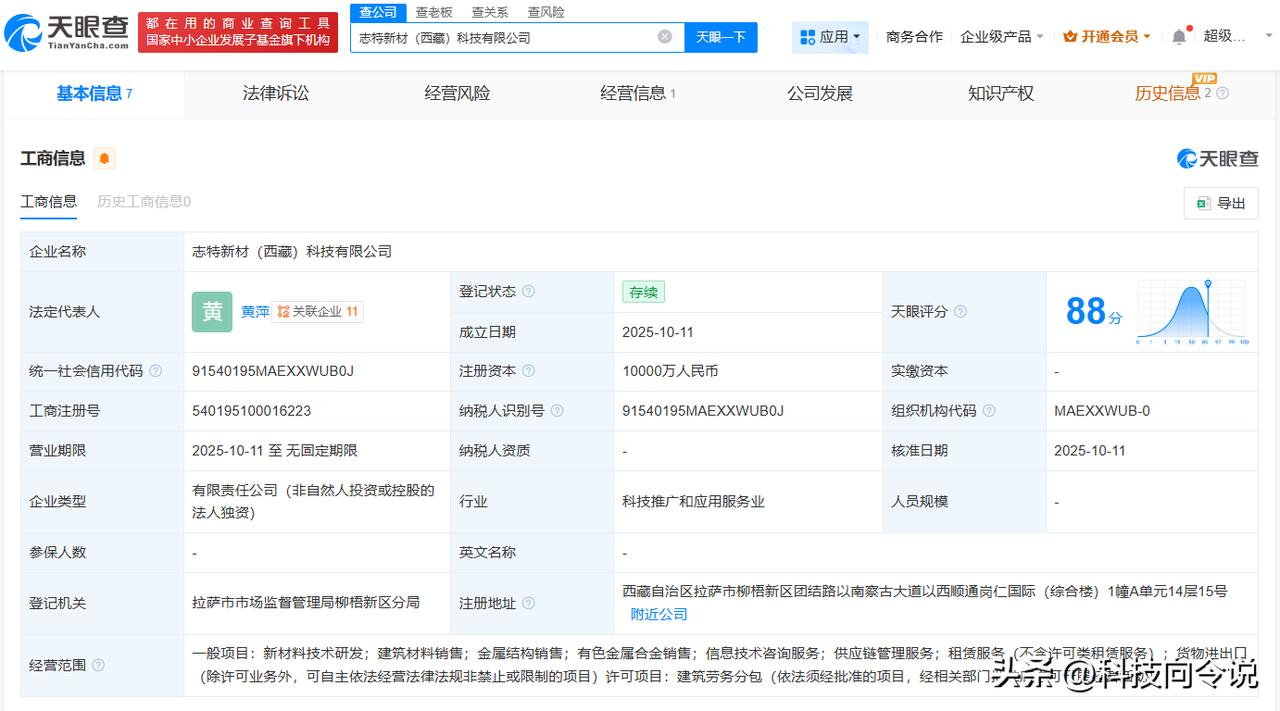Screen dimensions: 1280x711
Task: Switch to the 法律诉讼 tab
Action: tap(276, 93)
